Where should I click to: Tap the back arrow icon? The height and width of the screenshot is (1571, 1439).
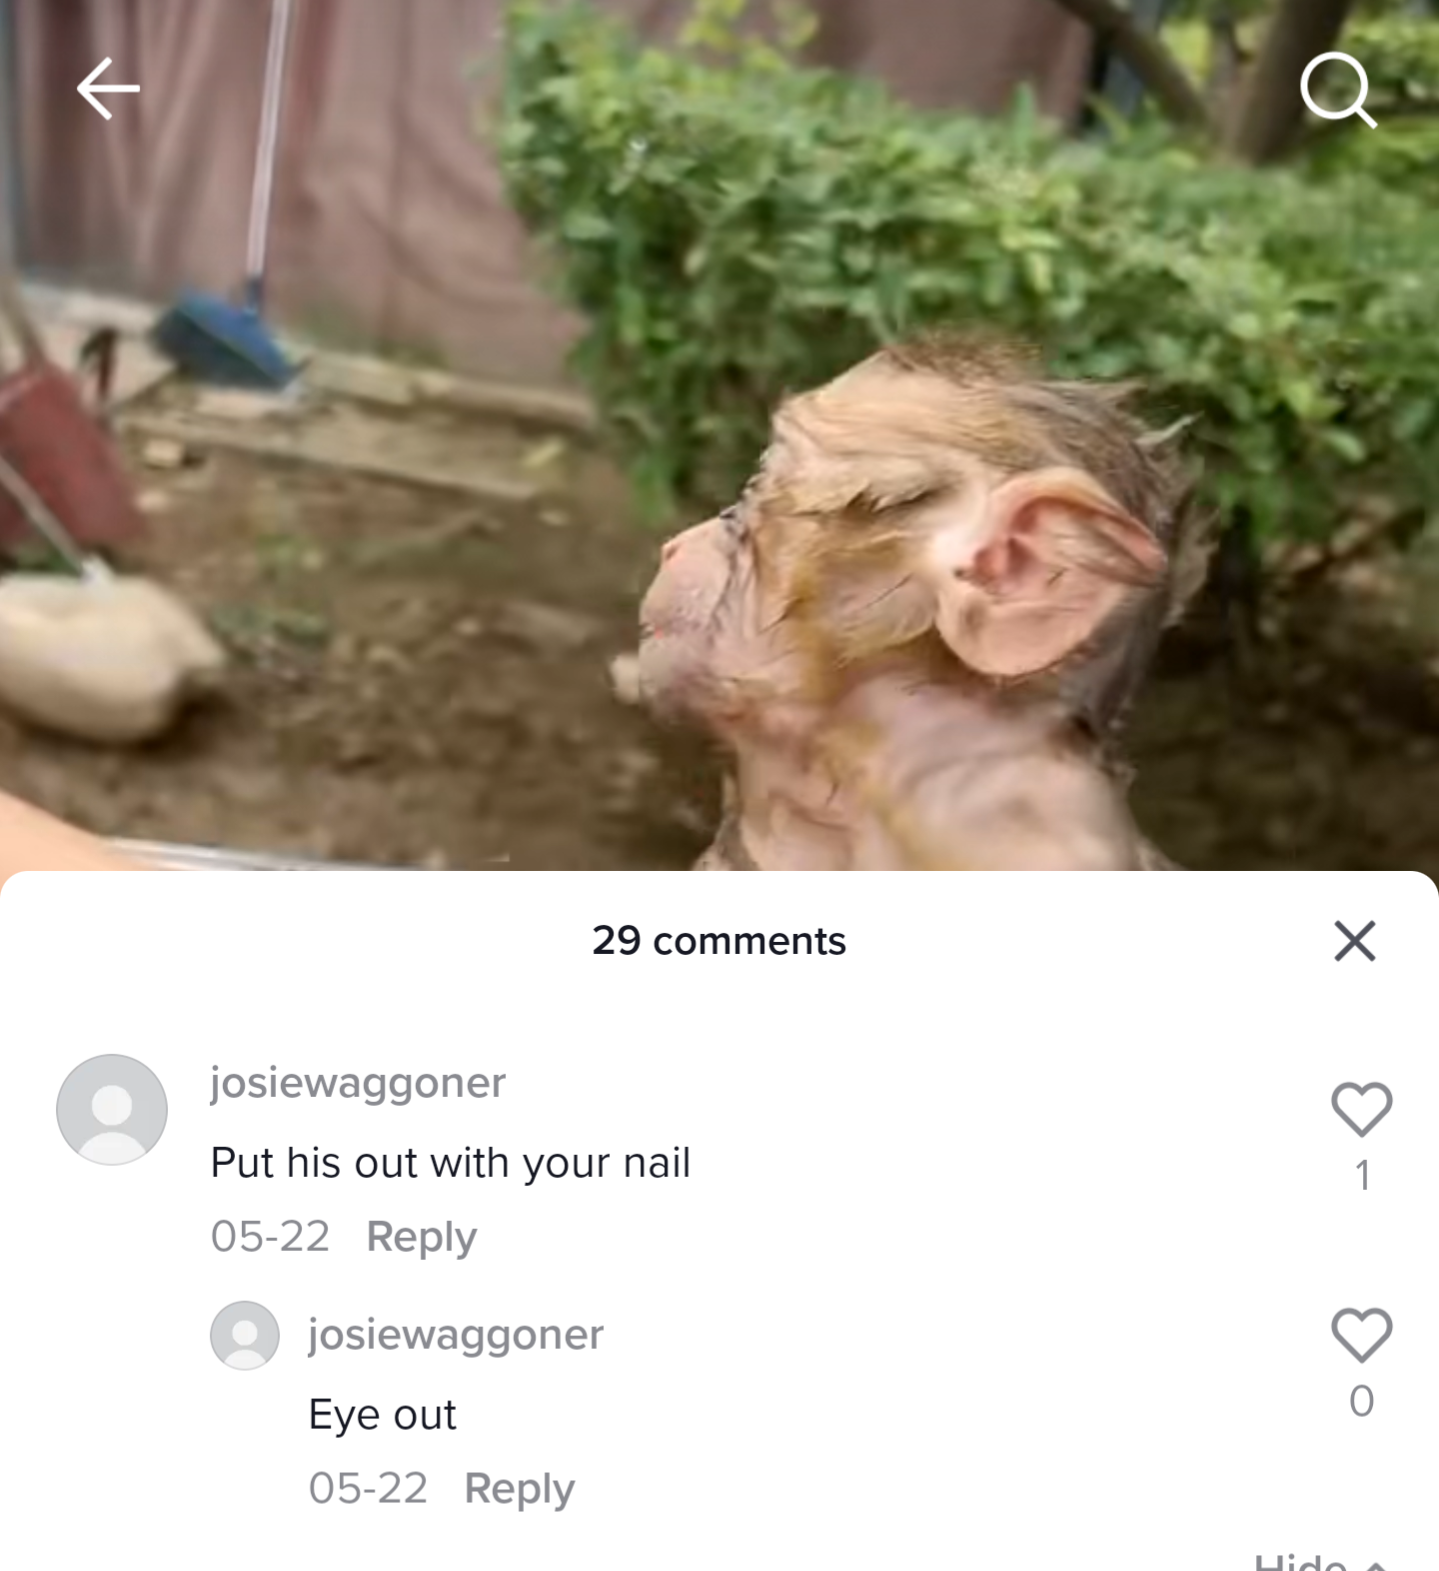108,88
